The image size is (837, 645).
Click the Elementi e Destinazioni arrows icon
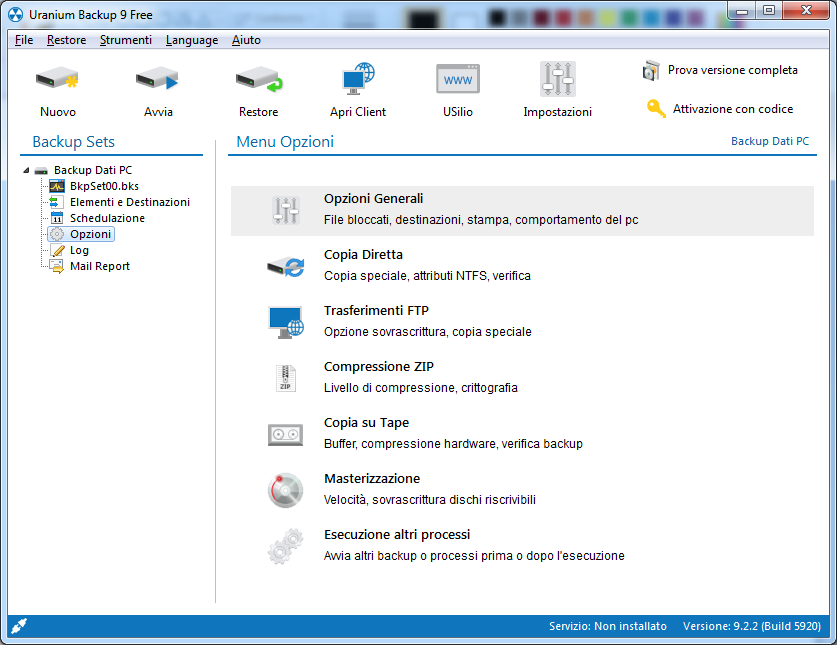tap(56, 202)
